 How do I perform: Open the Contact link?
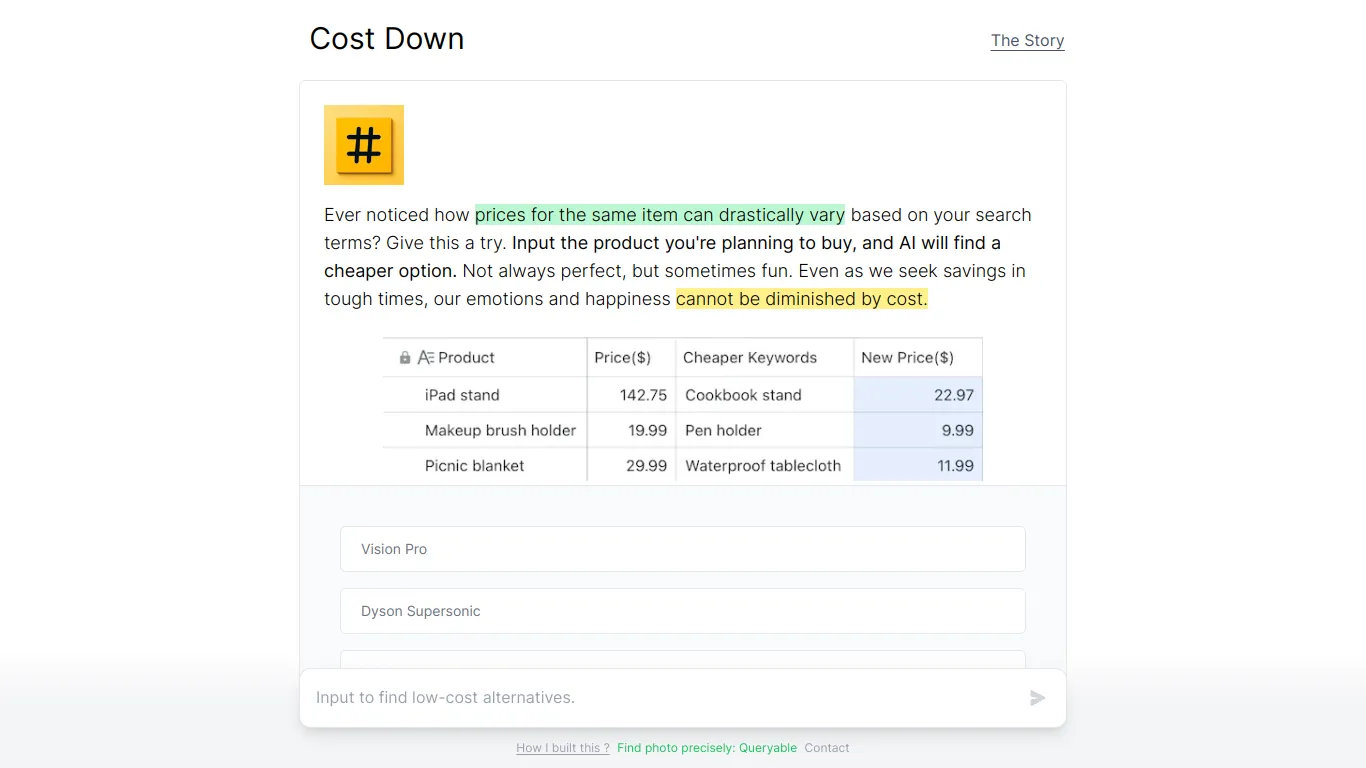827,748
